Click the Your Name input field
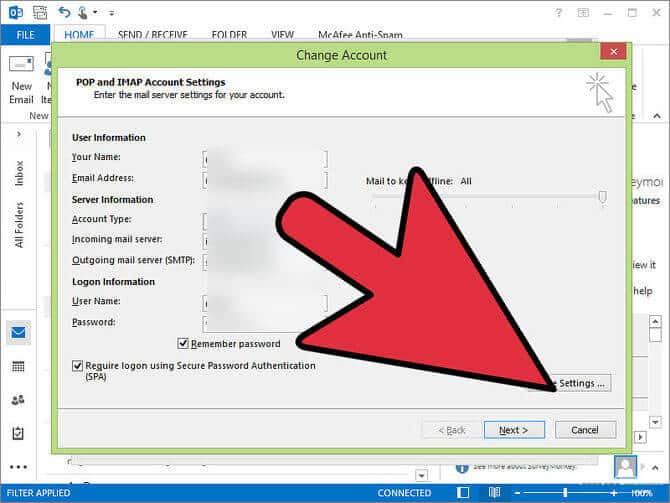The image size is (670, 503). coord(265,158)
